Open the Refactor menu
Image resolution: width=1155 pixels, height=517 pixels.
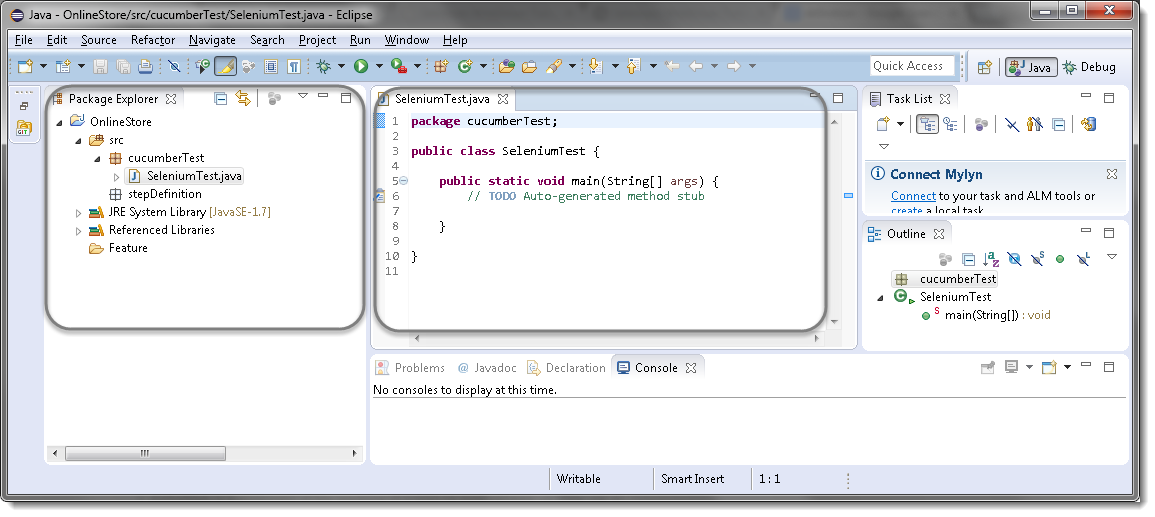153,40
